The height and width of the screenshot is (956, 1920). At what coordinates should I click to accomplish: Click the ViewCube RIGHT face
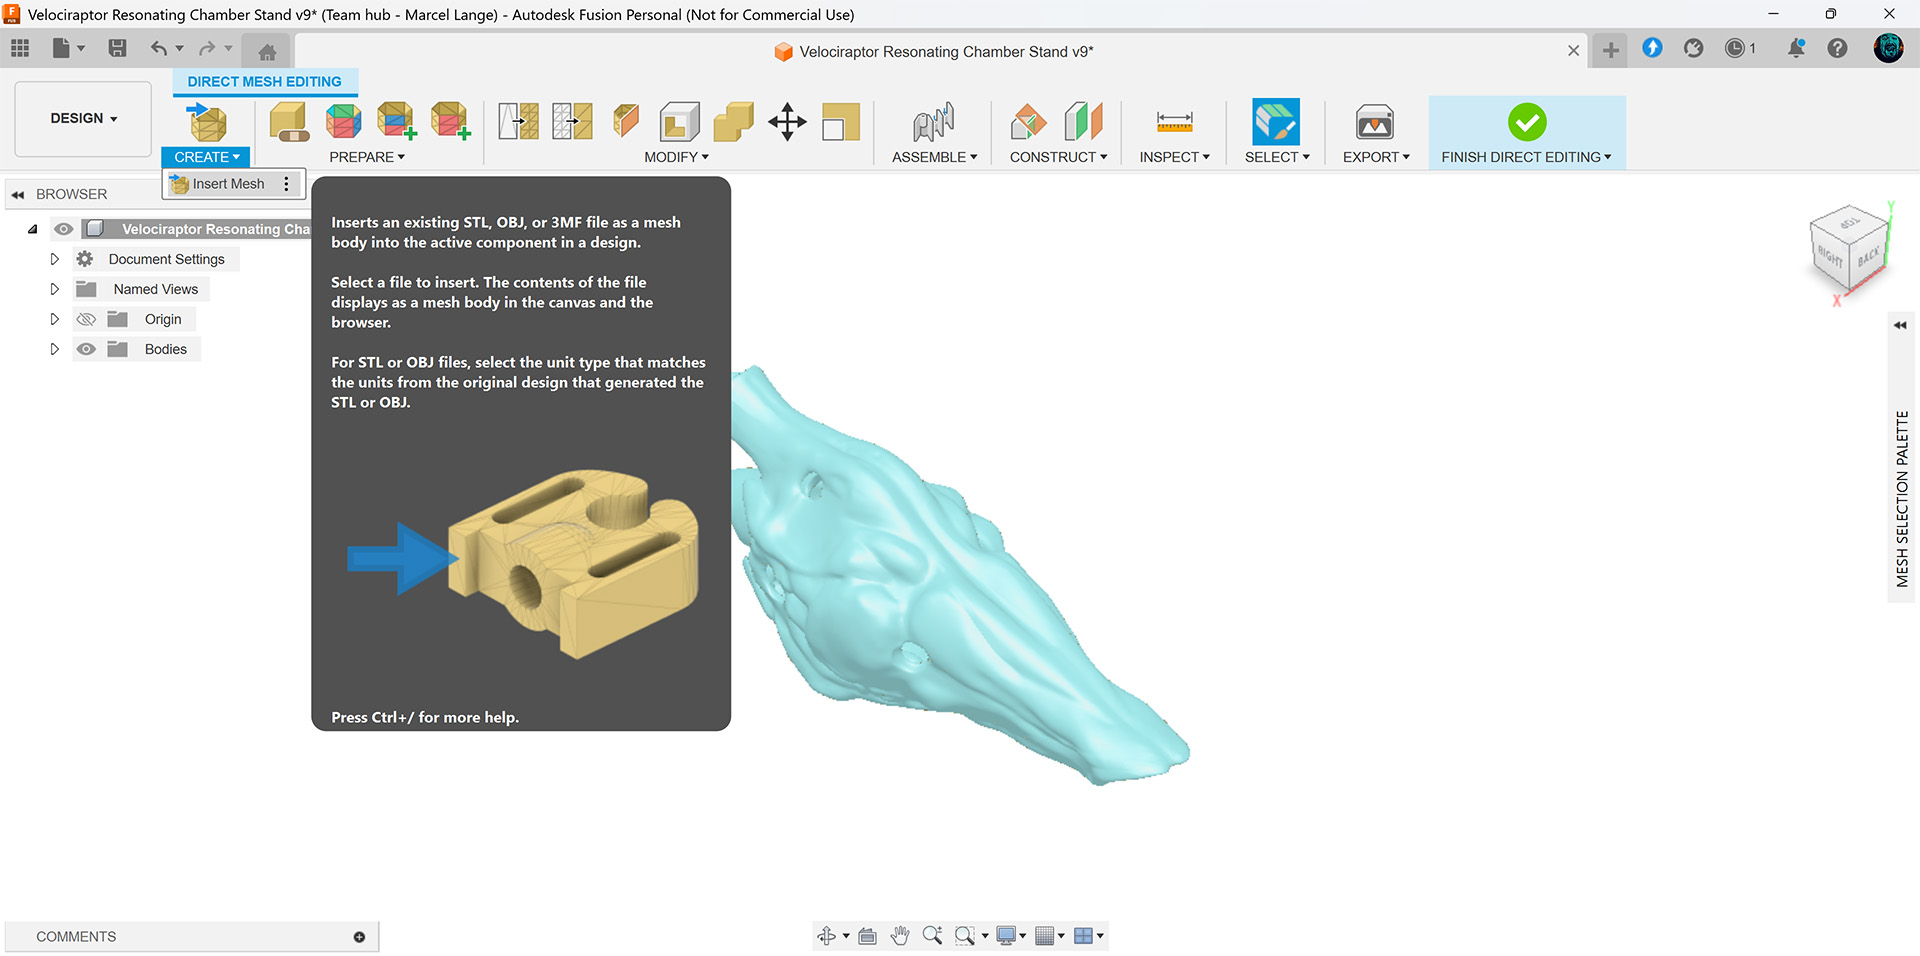pyautogui.click(x=1830, y=257)
